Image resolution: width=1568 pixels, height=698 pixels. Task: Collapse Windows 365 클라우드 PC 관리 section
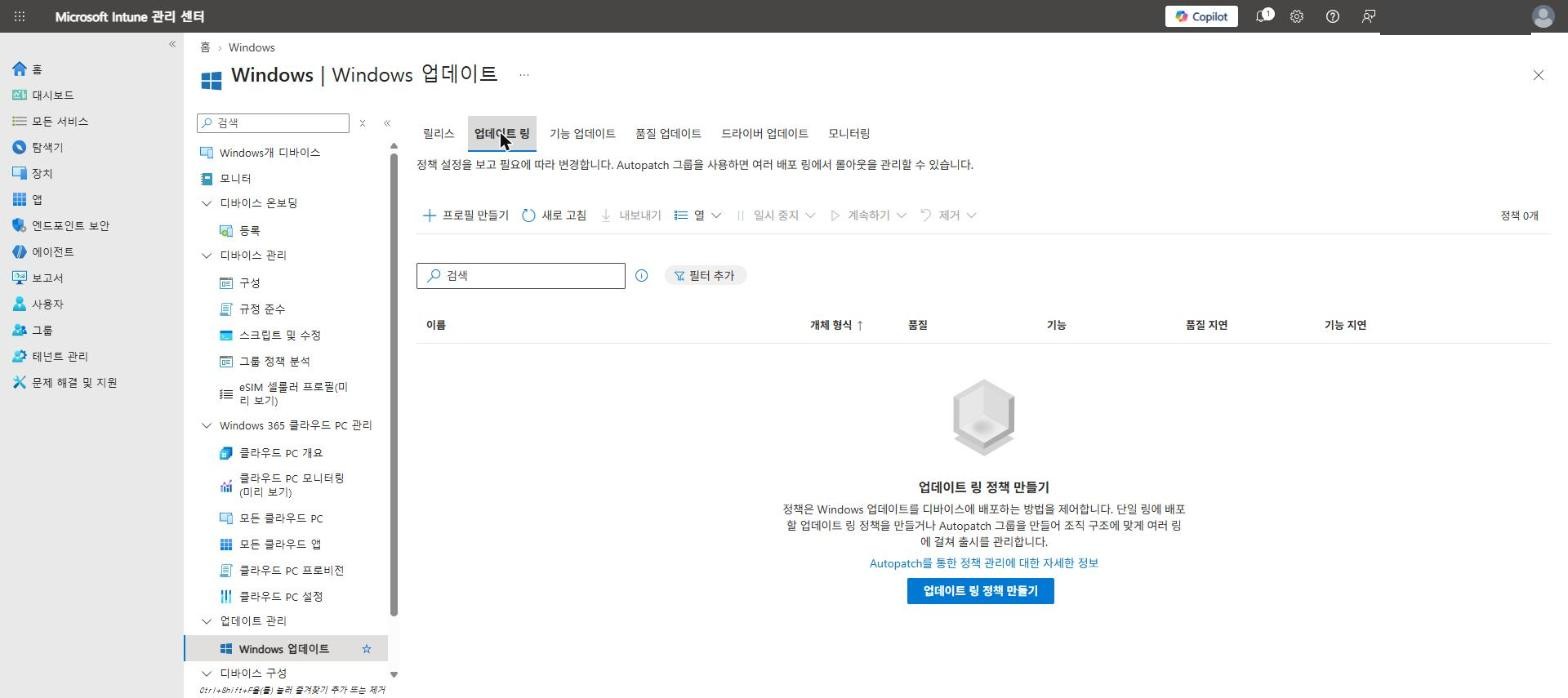206,425
